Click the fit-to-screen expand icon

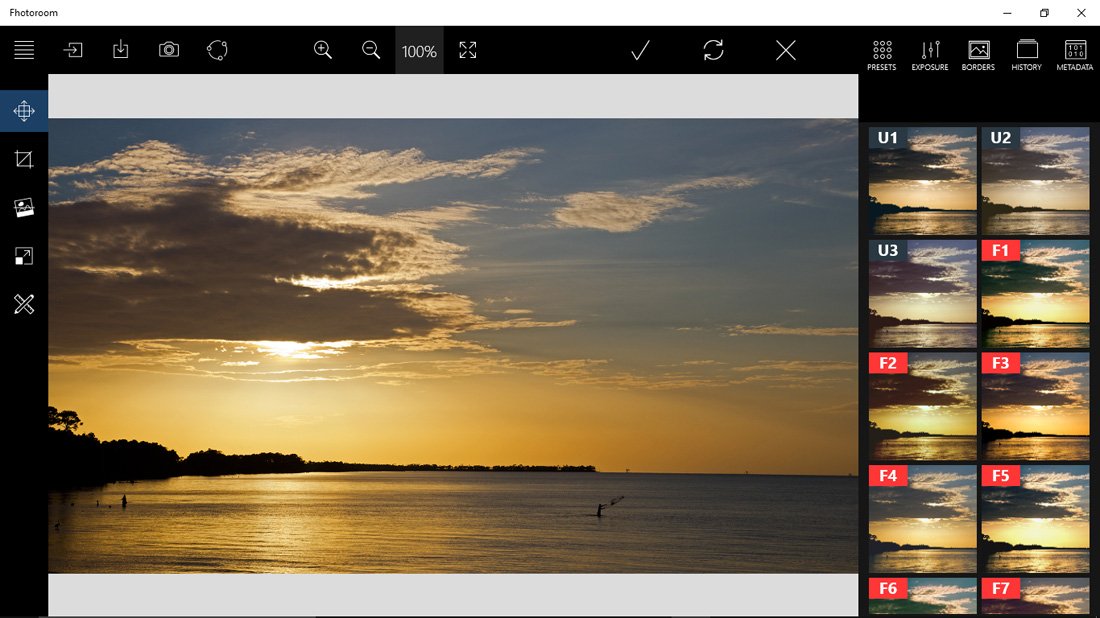coord(468,50)
